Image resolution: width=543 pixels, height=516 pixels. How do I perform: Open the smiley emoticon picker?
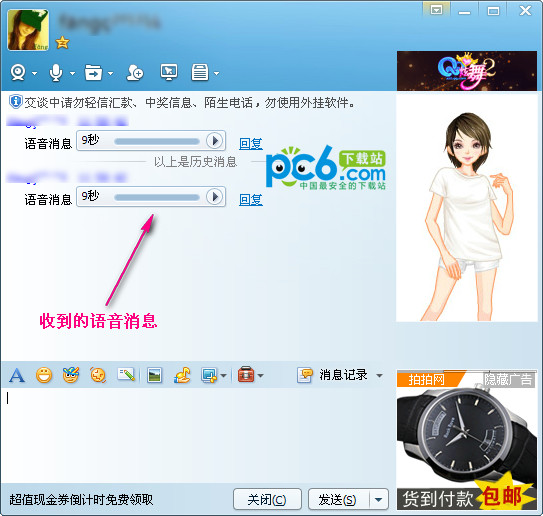point(44,375)
